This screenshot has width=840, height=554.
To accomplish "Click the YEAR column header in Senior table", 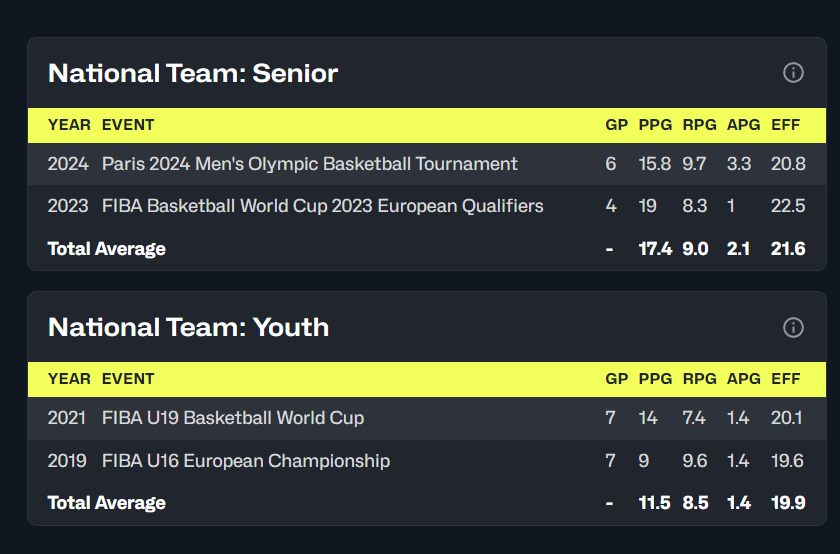I will tap(69, 125).
